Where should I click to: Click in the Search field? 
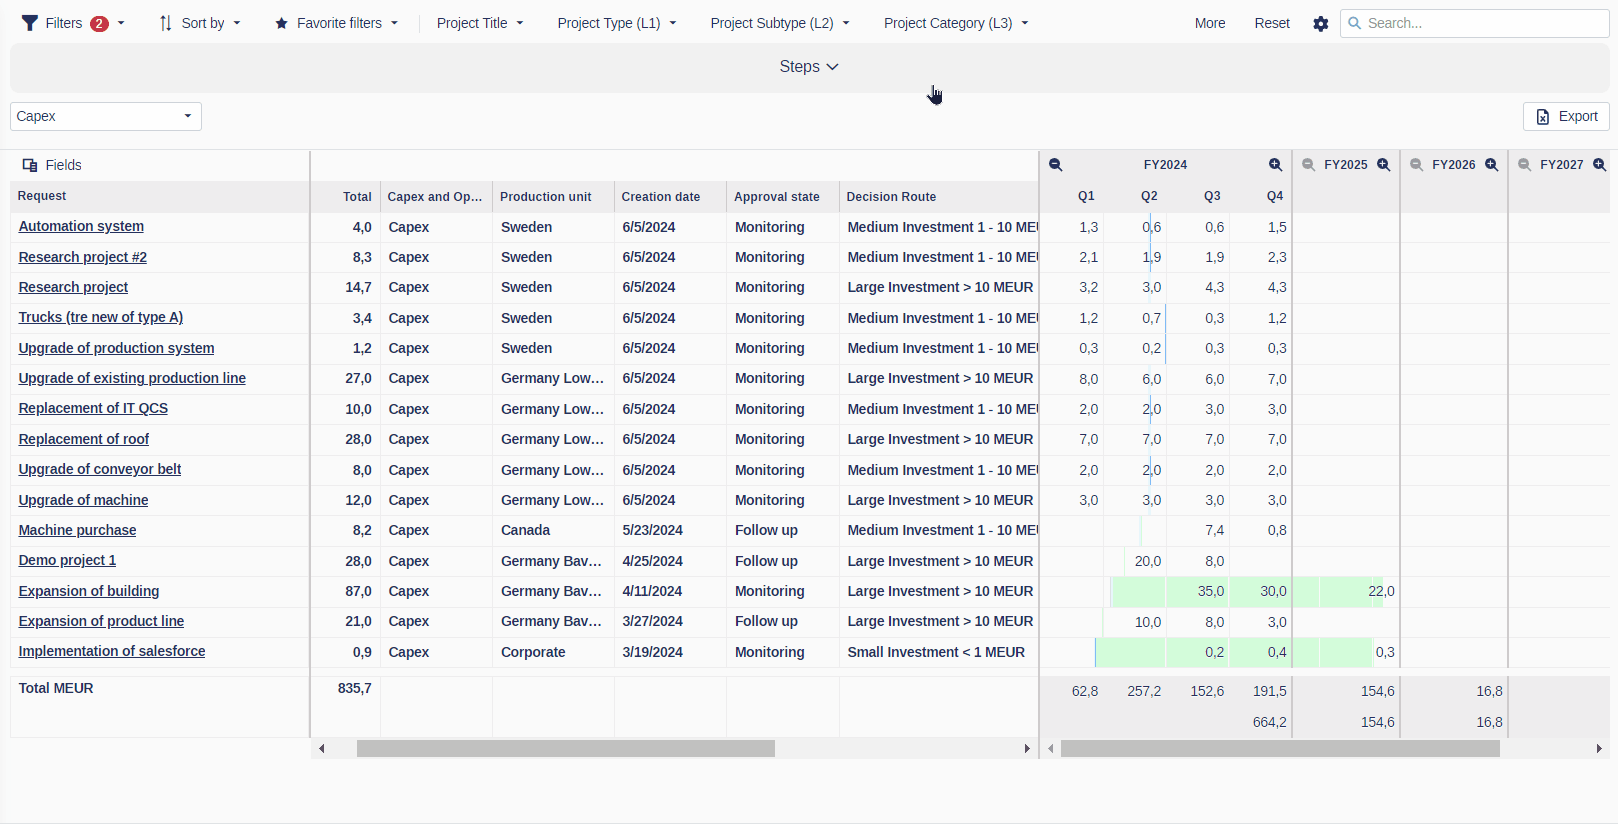click(x=1475, y=23)
